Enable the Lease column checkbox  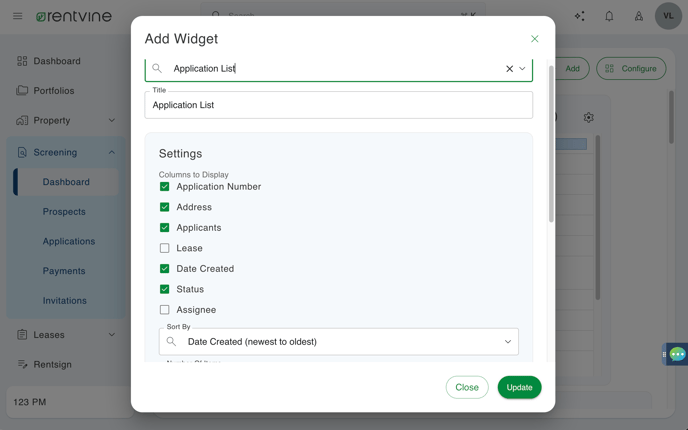click(165, 248)
